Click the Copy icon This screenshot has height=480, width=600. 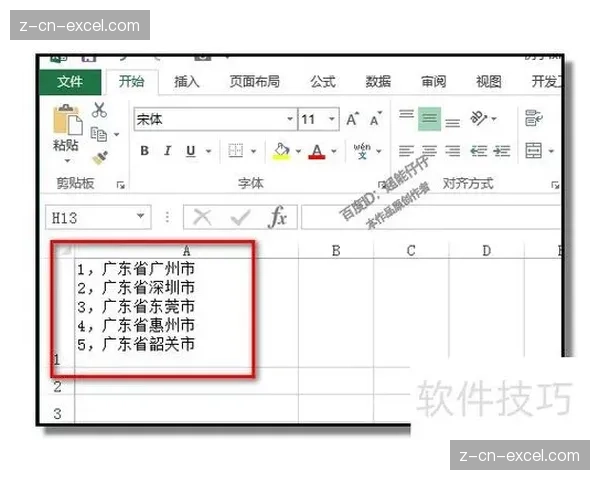pyautogui.click(x=99, y=134)
